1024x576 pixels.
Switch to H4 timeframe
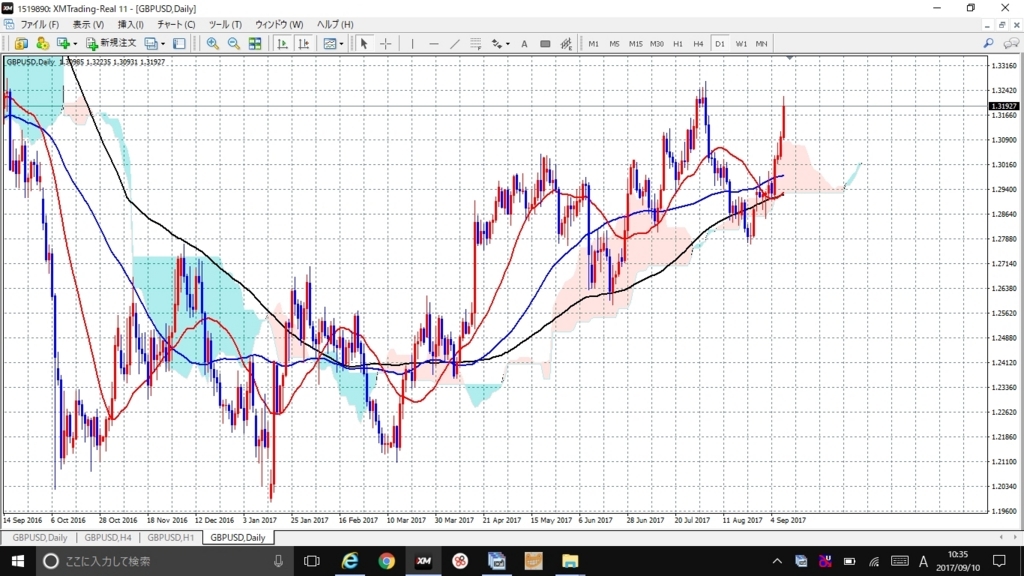point(698,44)
